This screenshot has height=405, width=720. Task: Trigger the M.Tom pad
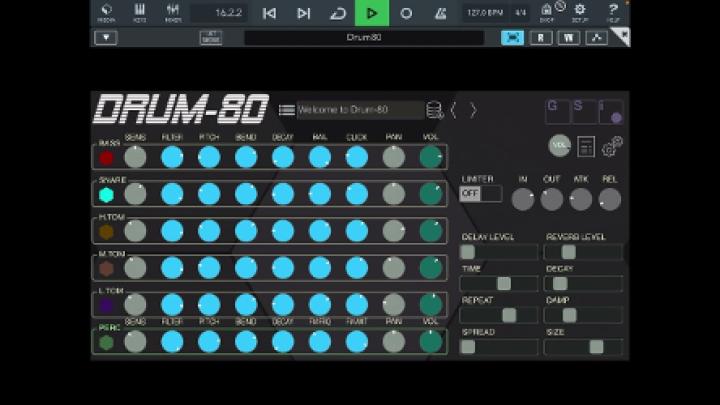[x=107, y=269]
